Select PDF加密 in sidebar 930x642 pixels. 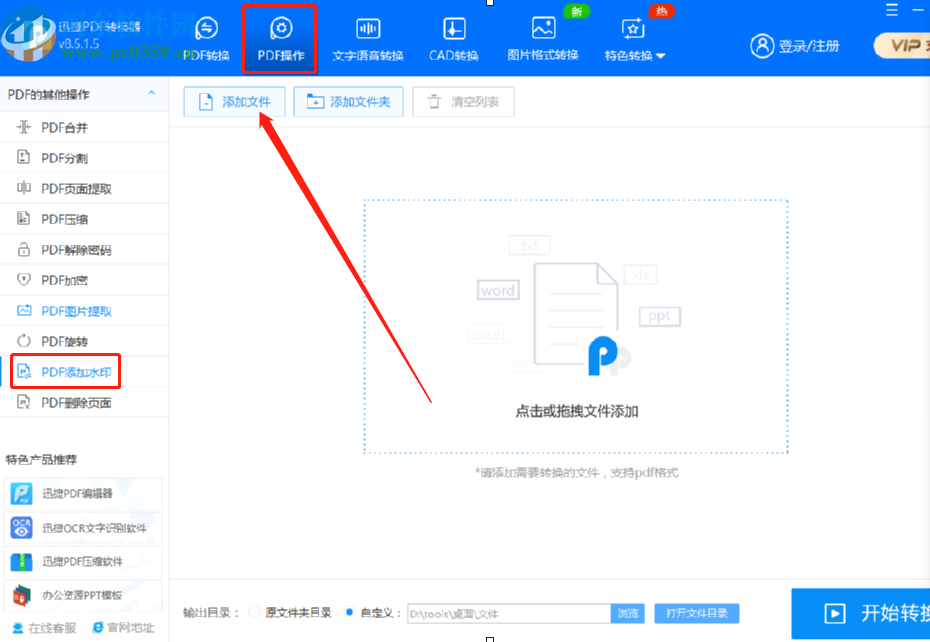pos(84,280)
